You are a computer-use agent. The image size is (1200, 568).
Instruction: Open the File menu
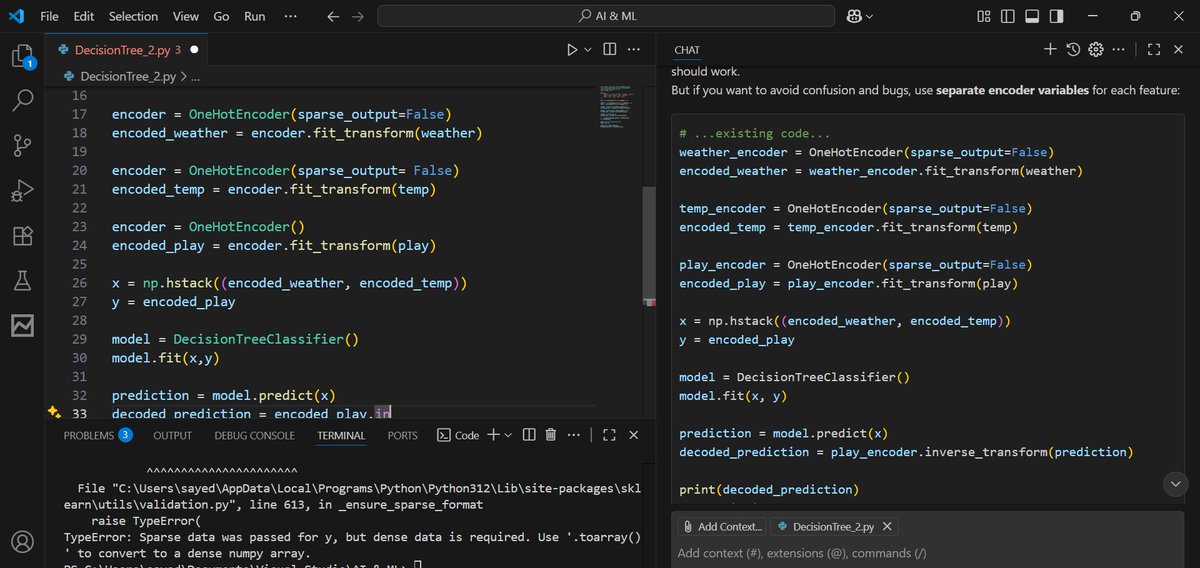[50, 17]
